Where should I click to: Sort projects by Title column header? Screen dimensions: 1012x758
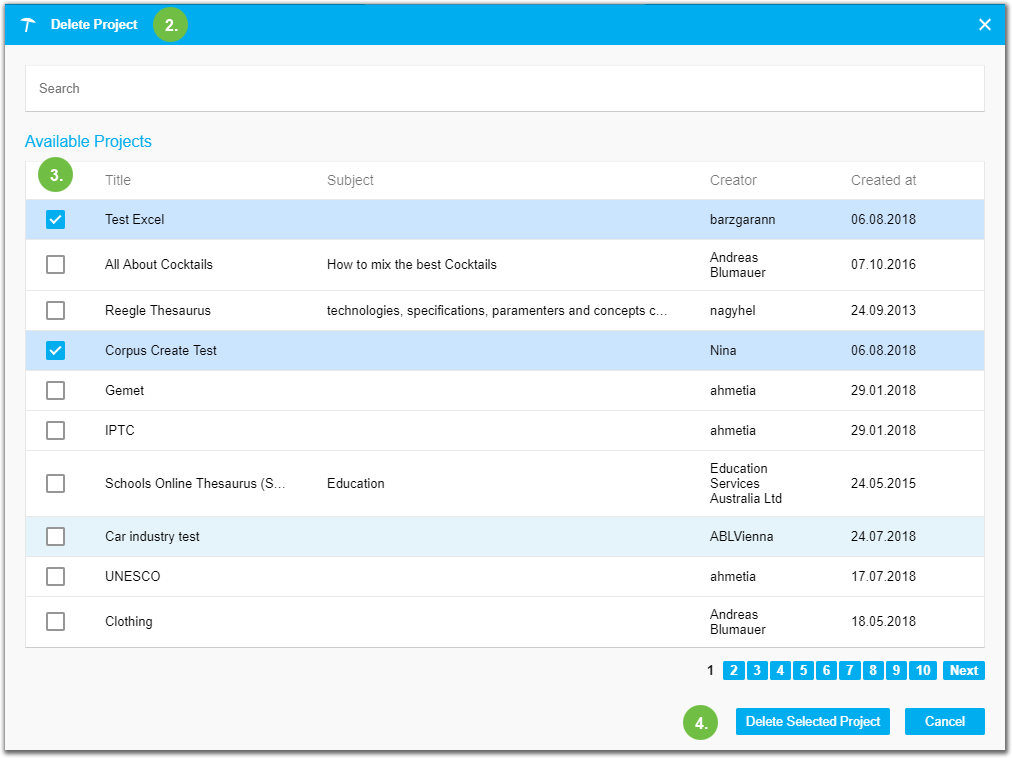[118, 180]
